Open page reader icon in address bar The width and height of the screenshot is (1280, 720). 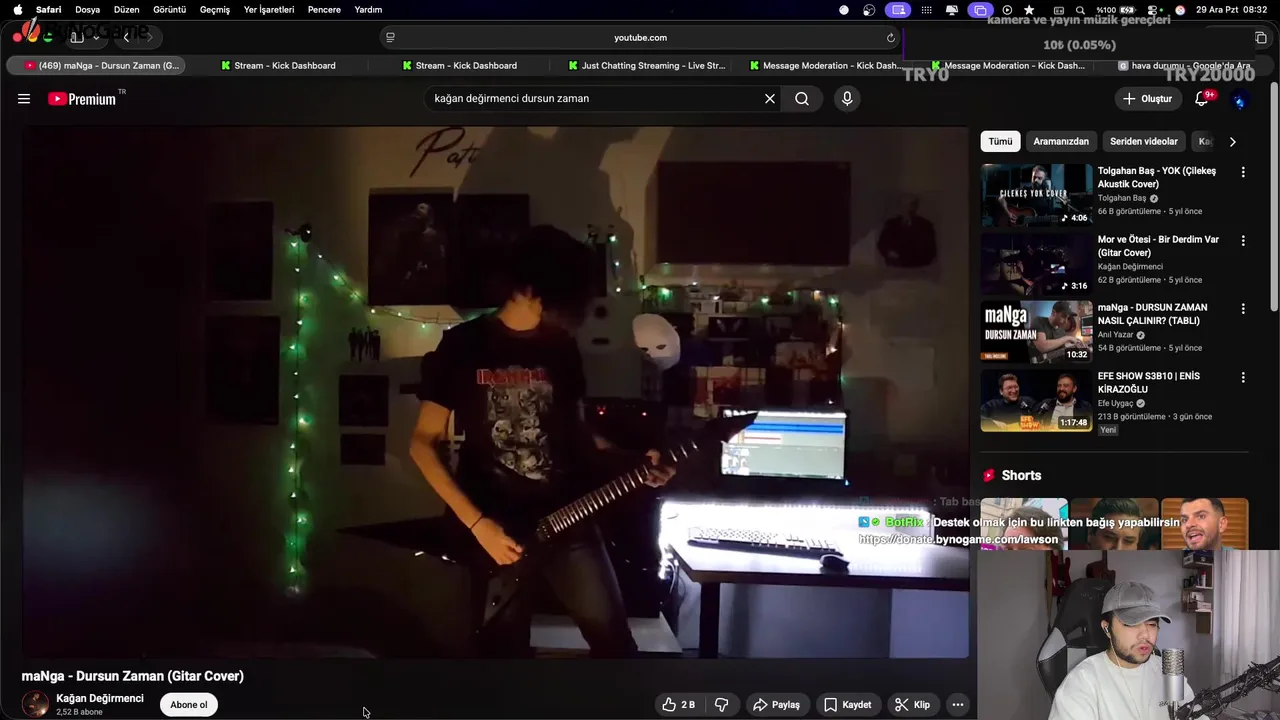click(x=390, y=38)
